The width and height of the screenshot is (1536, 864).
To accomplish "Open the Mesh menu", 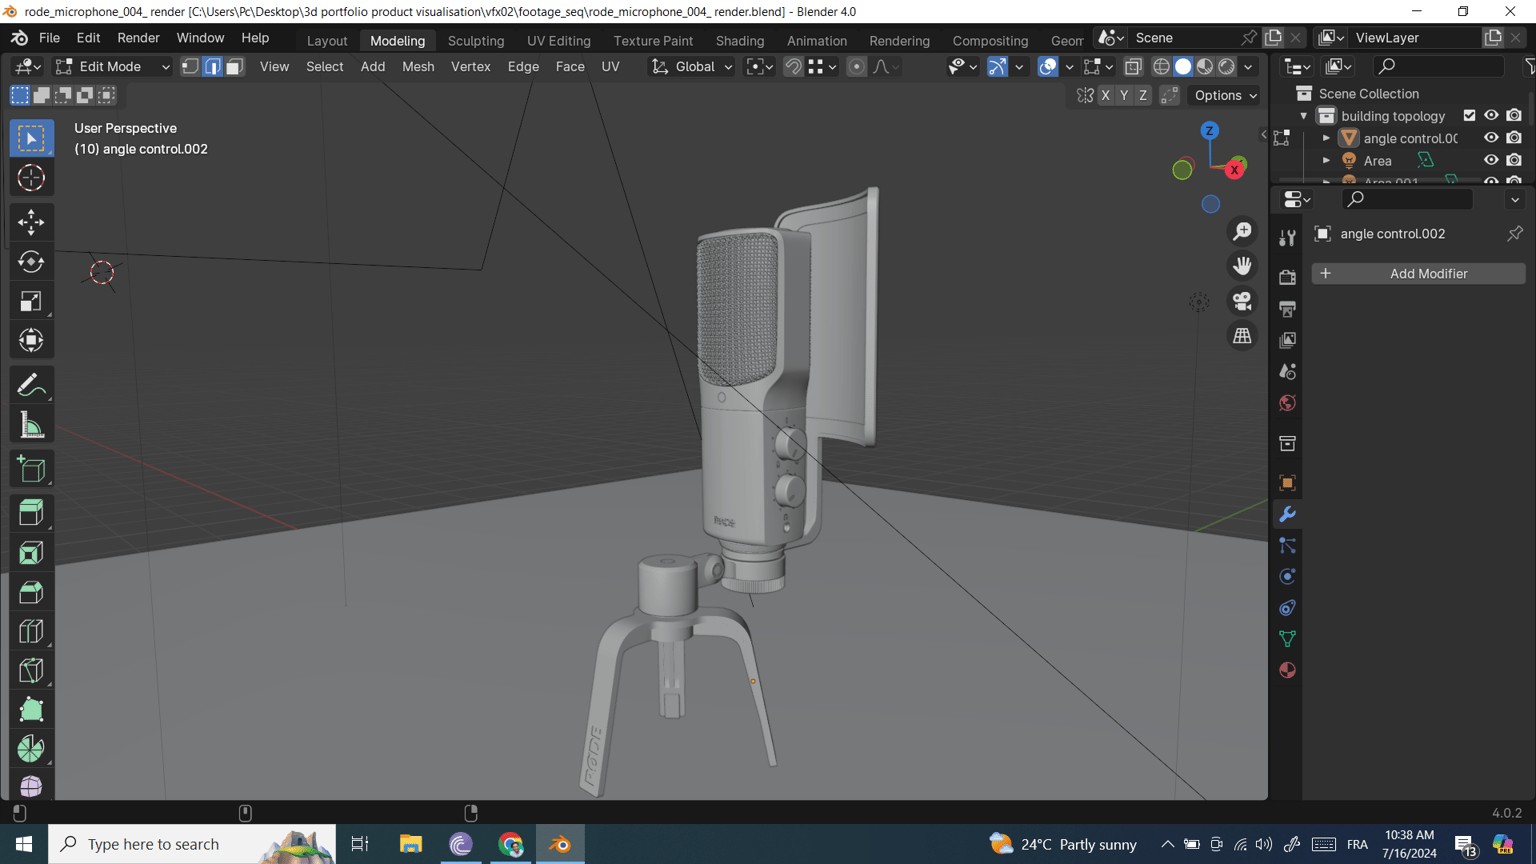I will (418, 67).
